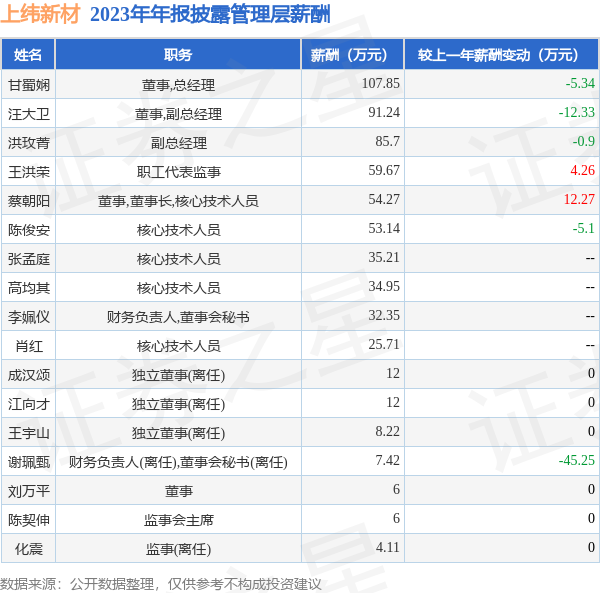Click the 职务 column header
The image size is (600, 593).
pyautogui.click(x=178, y=55)
